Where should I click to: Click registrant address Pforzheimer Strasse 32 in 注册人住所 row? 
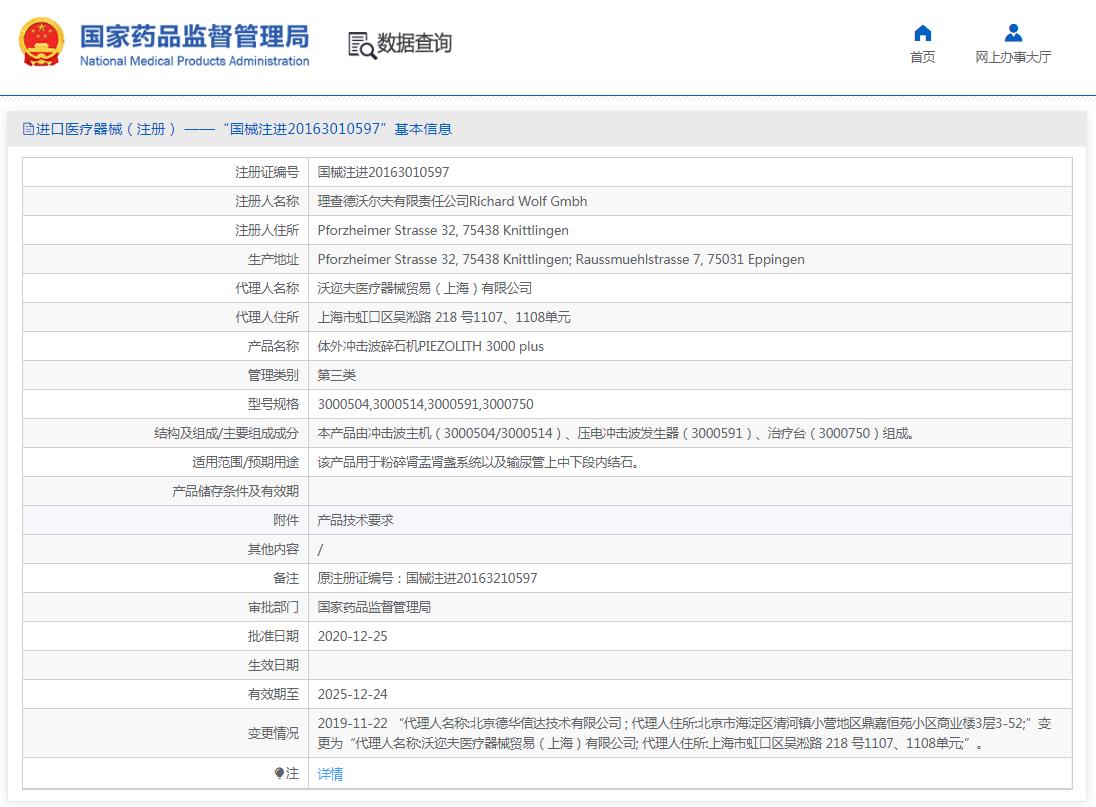pos(442,230)
